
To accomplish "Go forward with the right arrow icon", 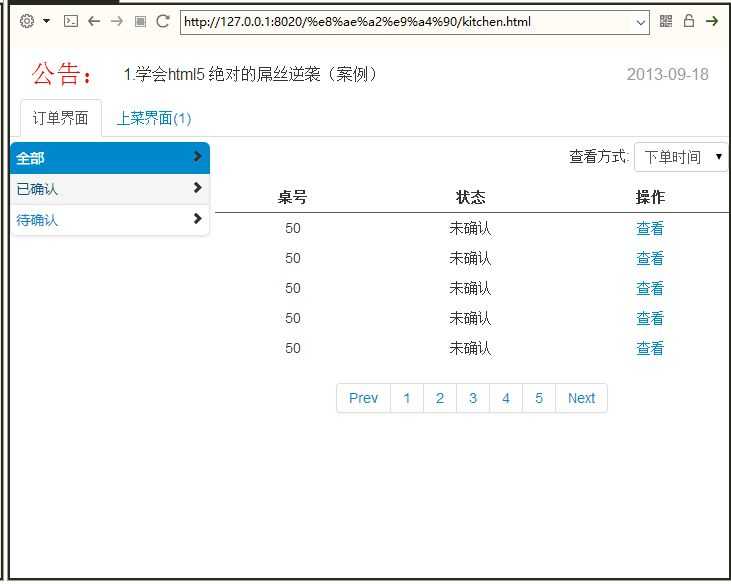I will tap(117, 21).
